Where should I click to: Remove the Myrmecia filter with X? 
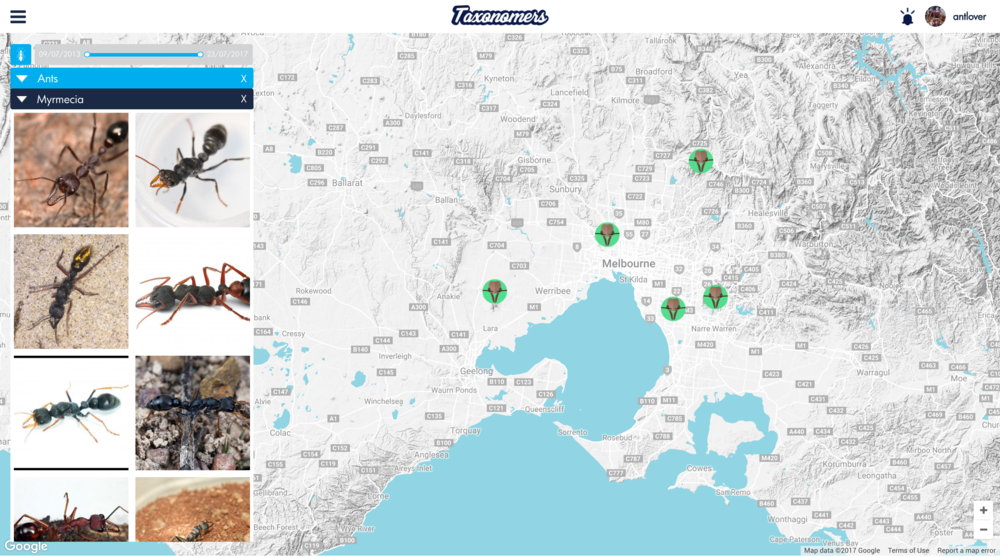[x=243, y=100]
